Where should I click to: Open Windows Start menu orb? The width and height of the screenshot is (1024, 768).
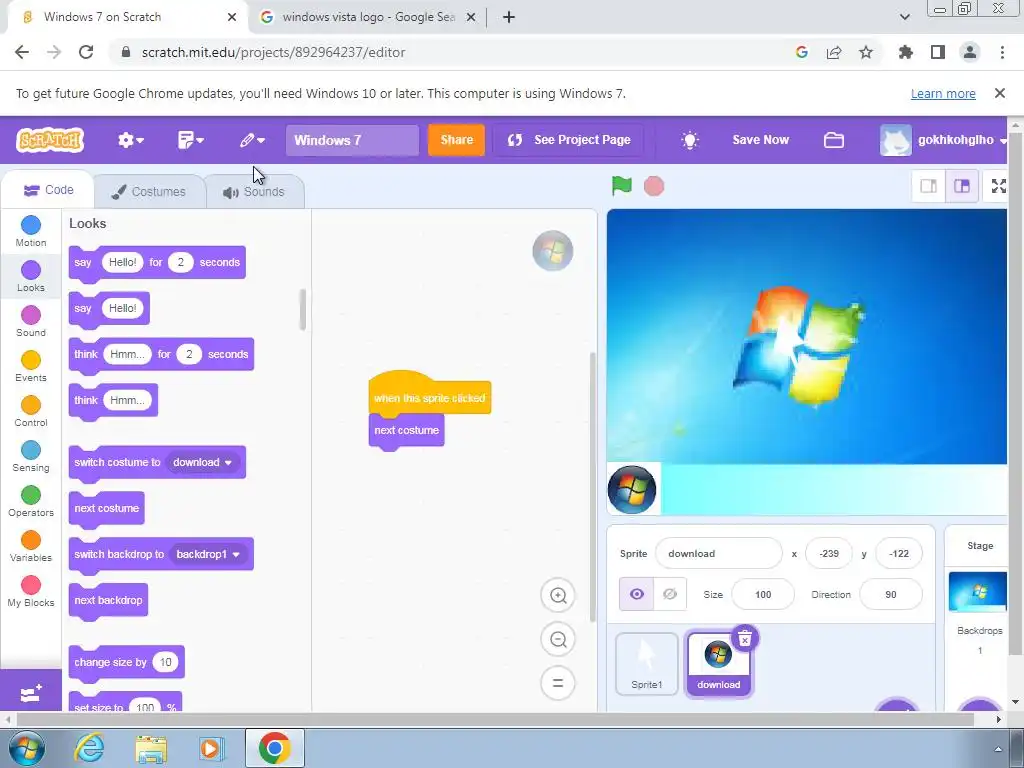coord(25,748)
